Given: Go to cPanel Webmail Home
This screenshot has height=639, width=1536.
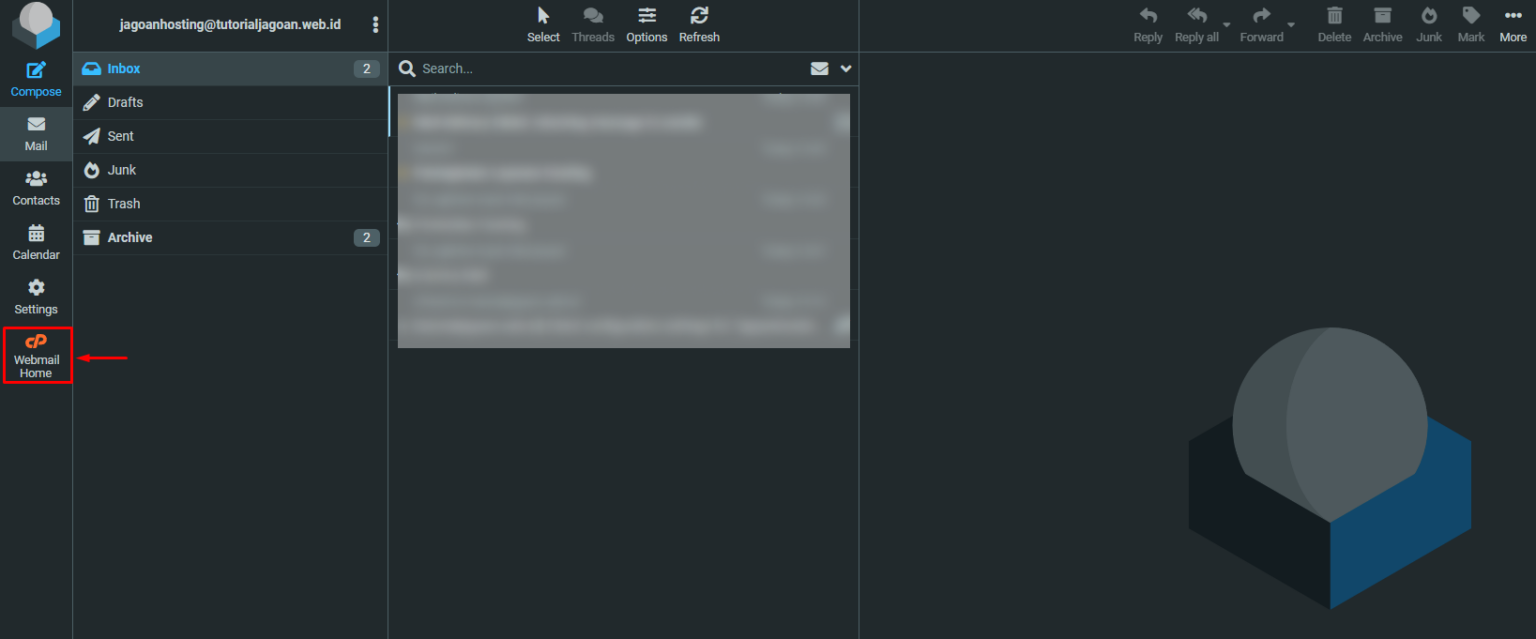Looking at the screenshot, I should click(37, 355).
